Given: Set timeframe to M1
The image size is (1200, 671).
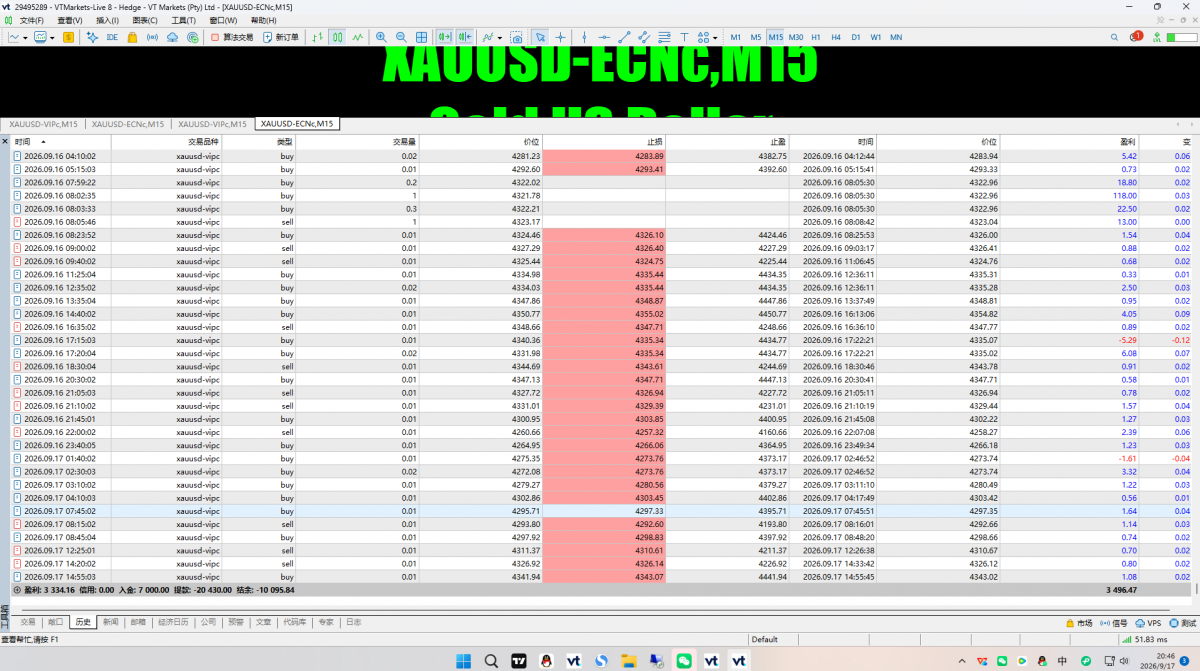Looking at the screenshot, I should (736, 37).
